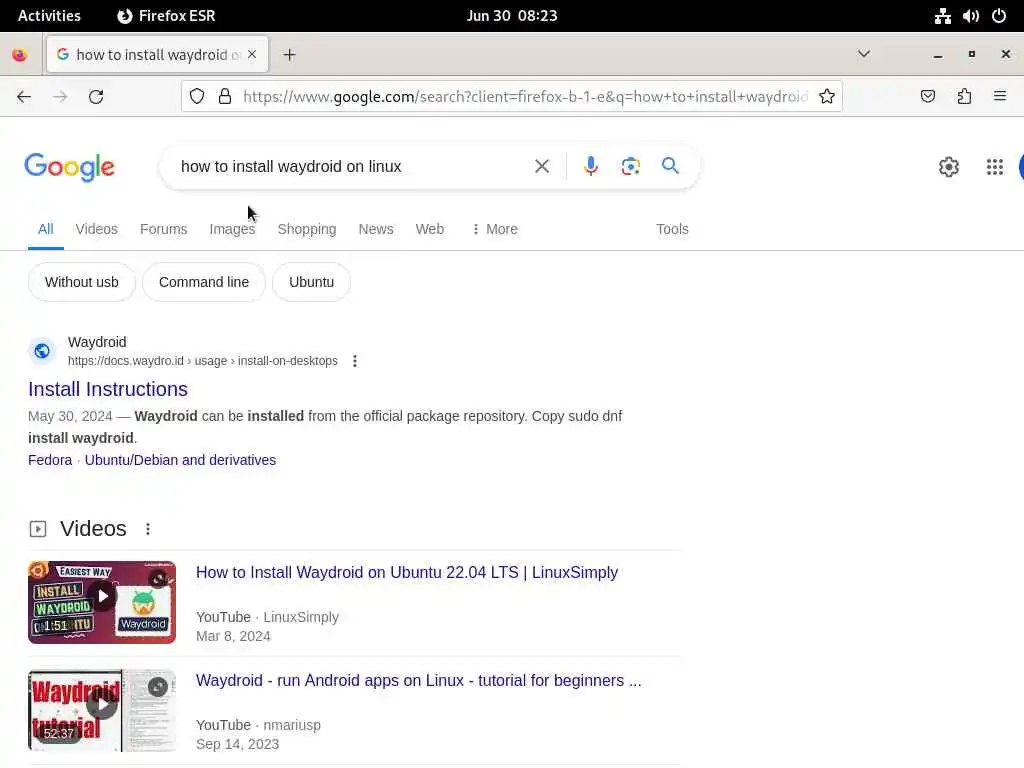1024x768 pixels.
Task: Start a voice search with the microphone
Action: [x=590, y=167]
